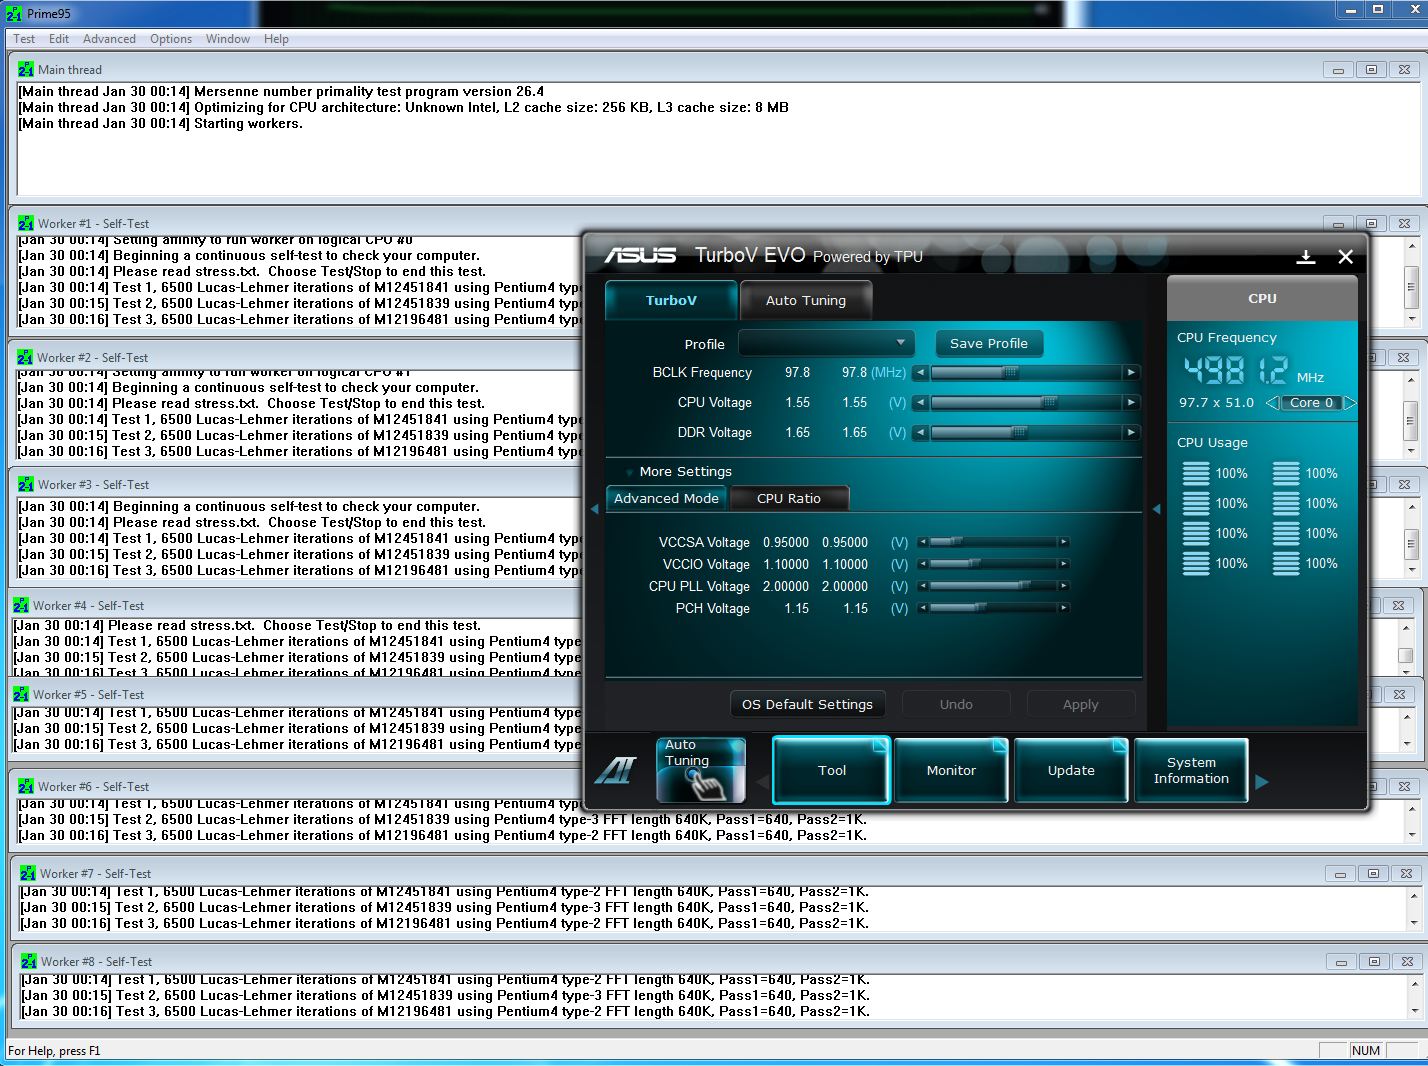Decrease VCCIO Voltage with left arrow

[x=923, y=564]
